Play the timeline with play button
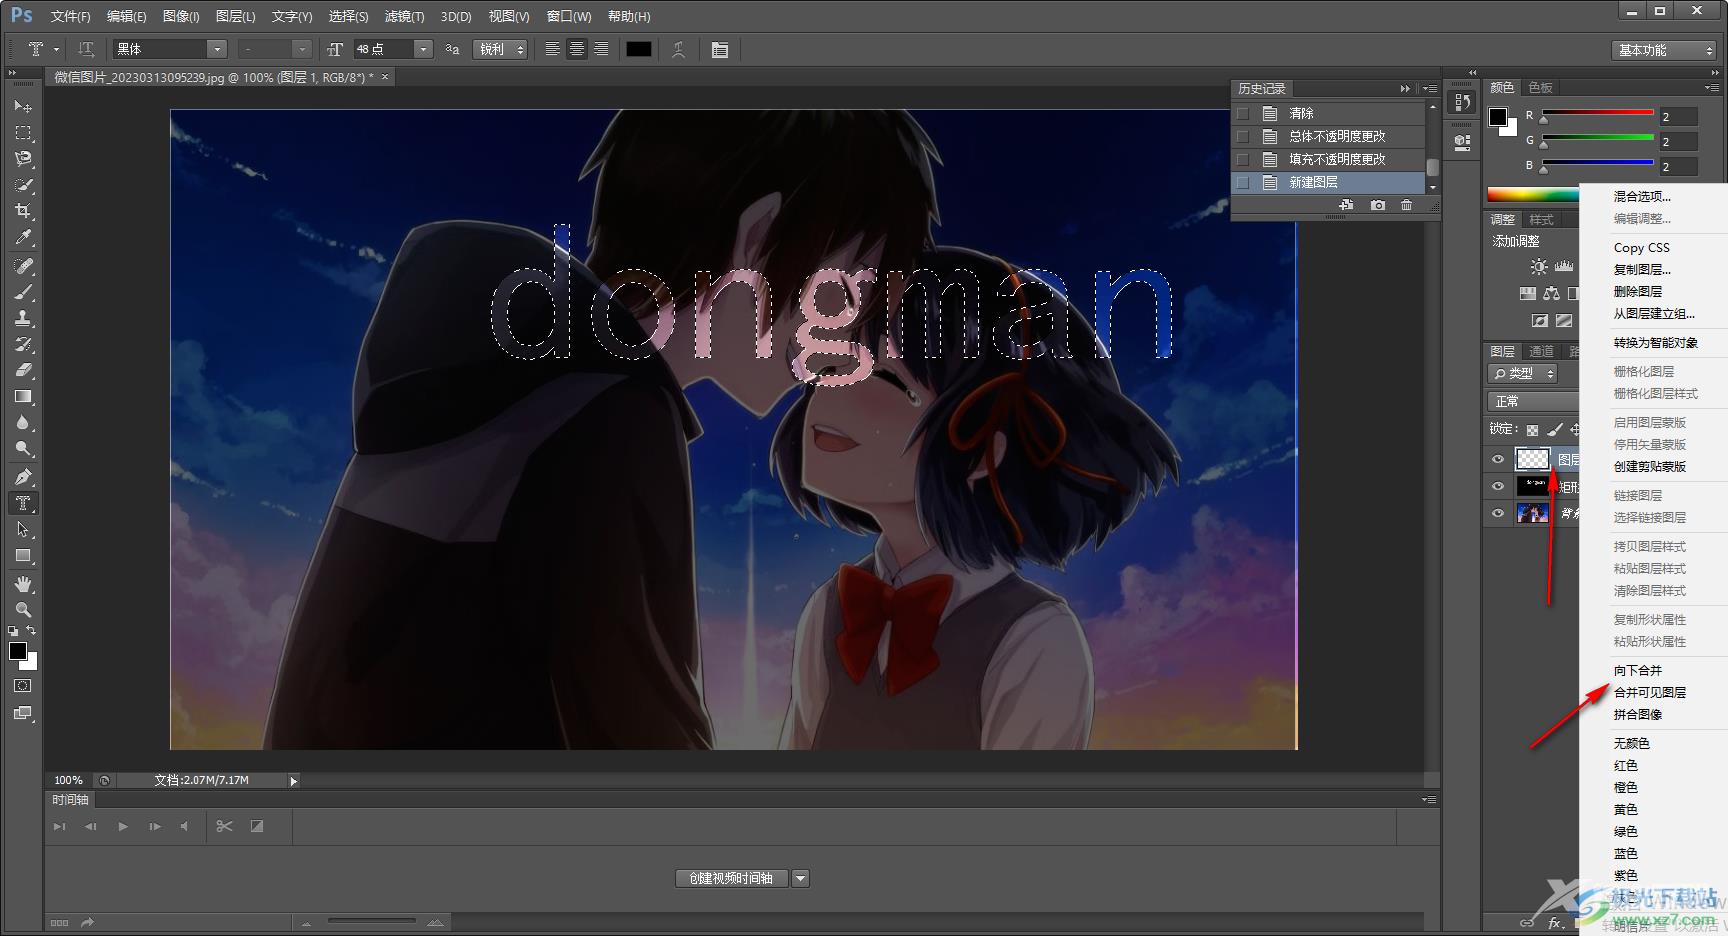This screenshot has width=1728, height=936. tap(123, 826)
